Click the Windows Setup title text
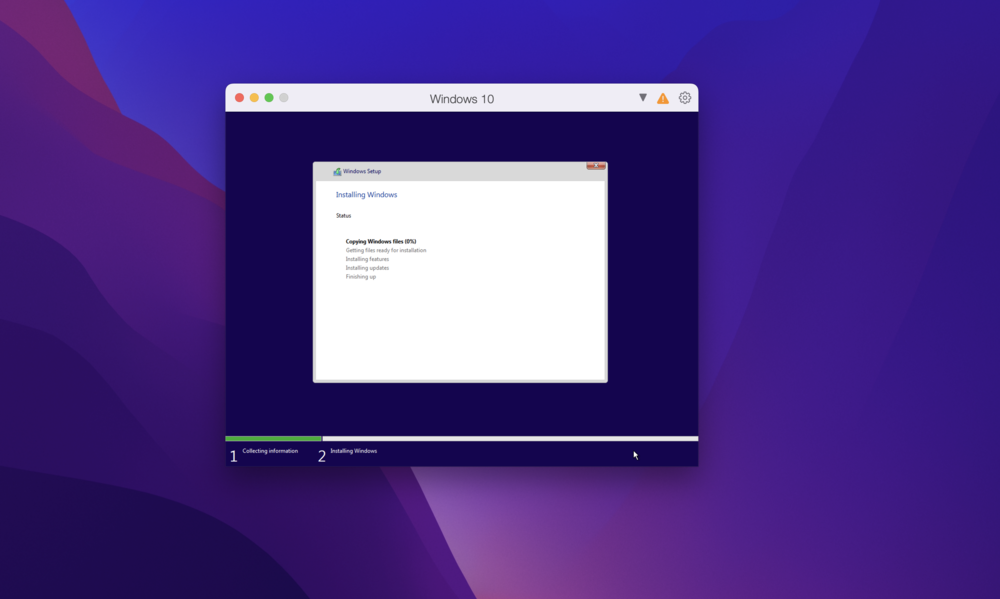This screenshot has height=599, width=1000. [x=362, y=171]
